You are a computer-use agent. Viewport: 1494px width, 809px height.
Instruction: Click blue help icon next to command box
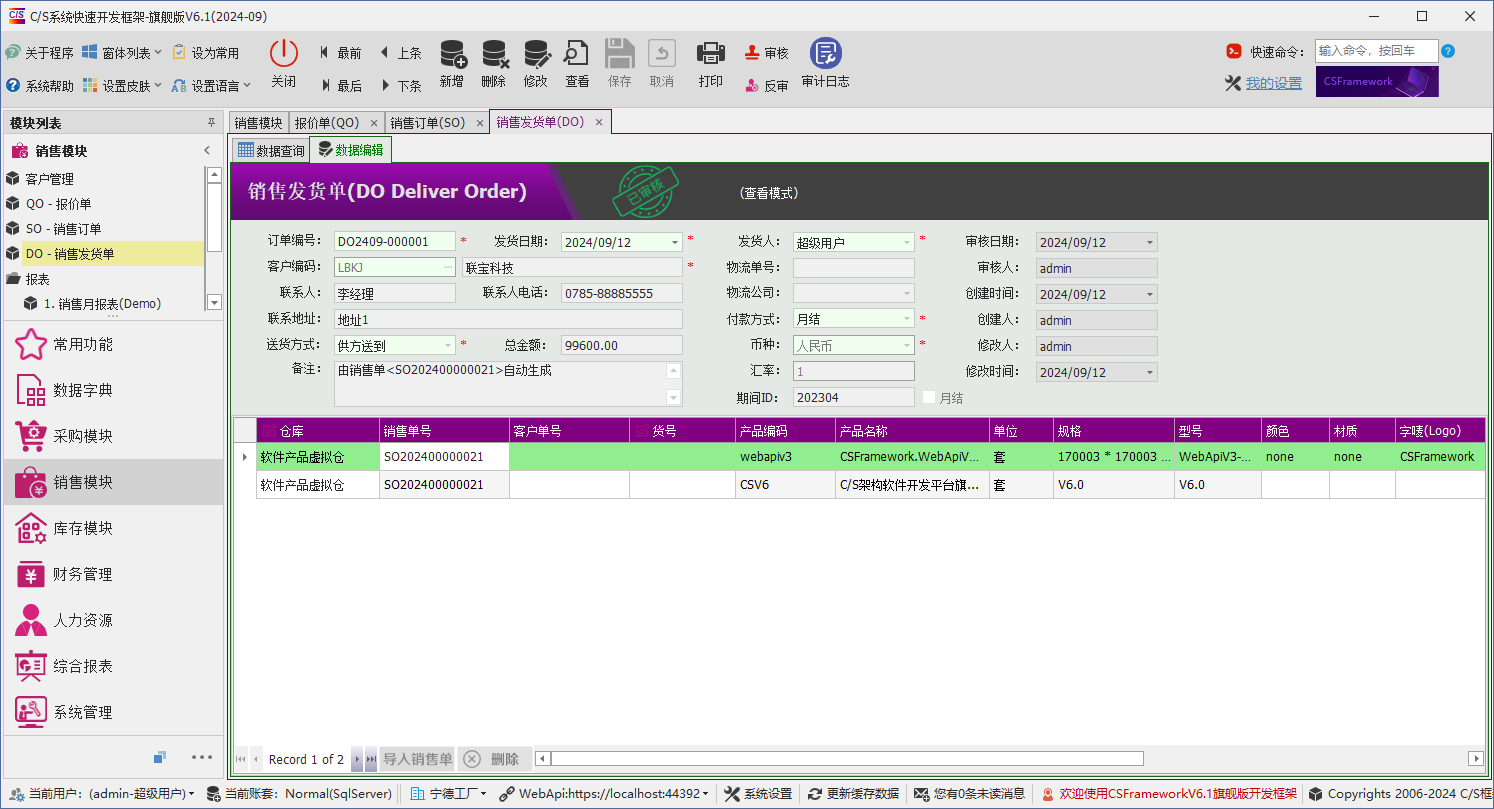pos(1448,51)
